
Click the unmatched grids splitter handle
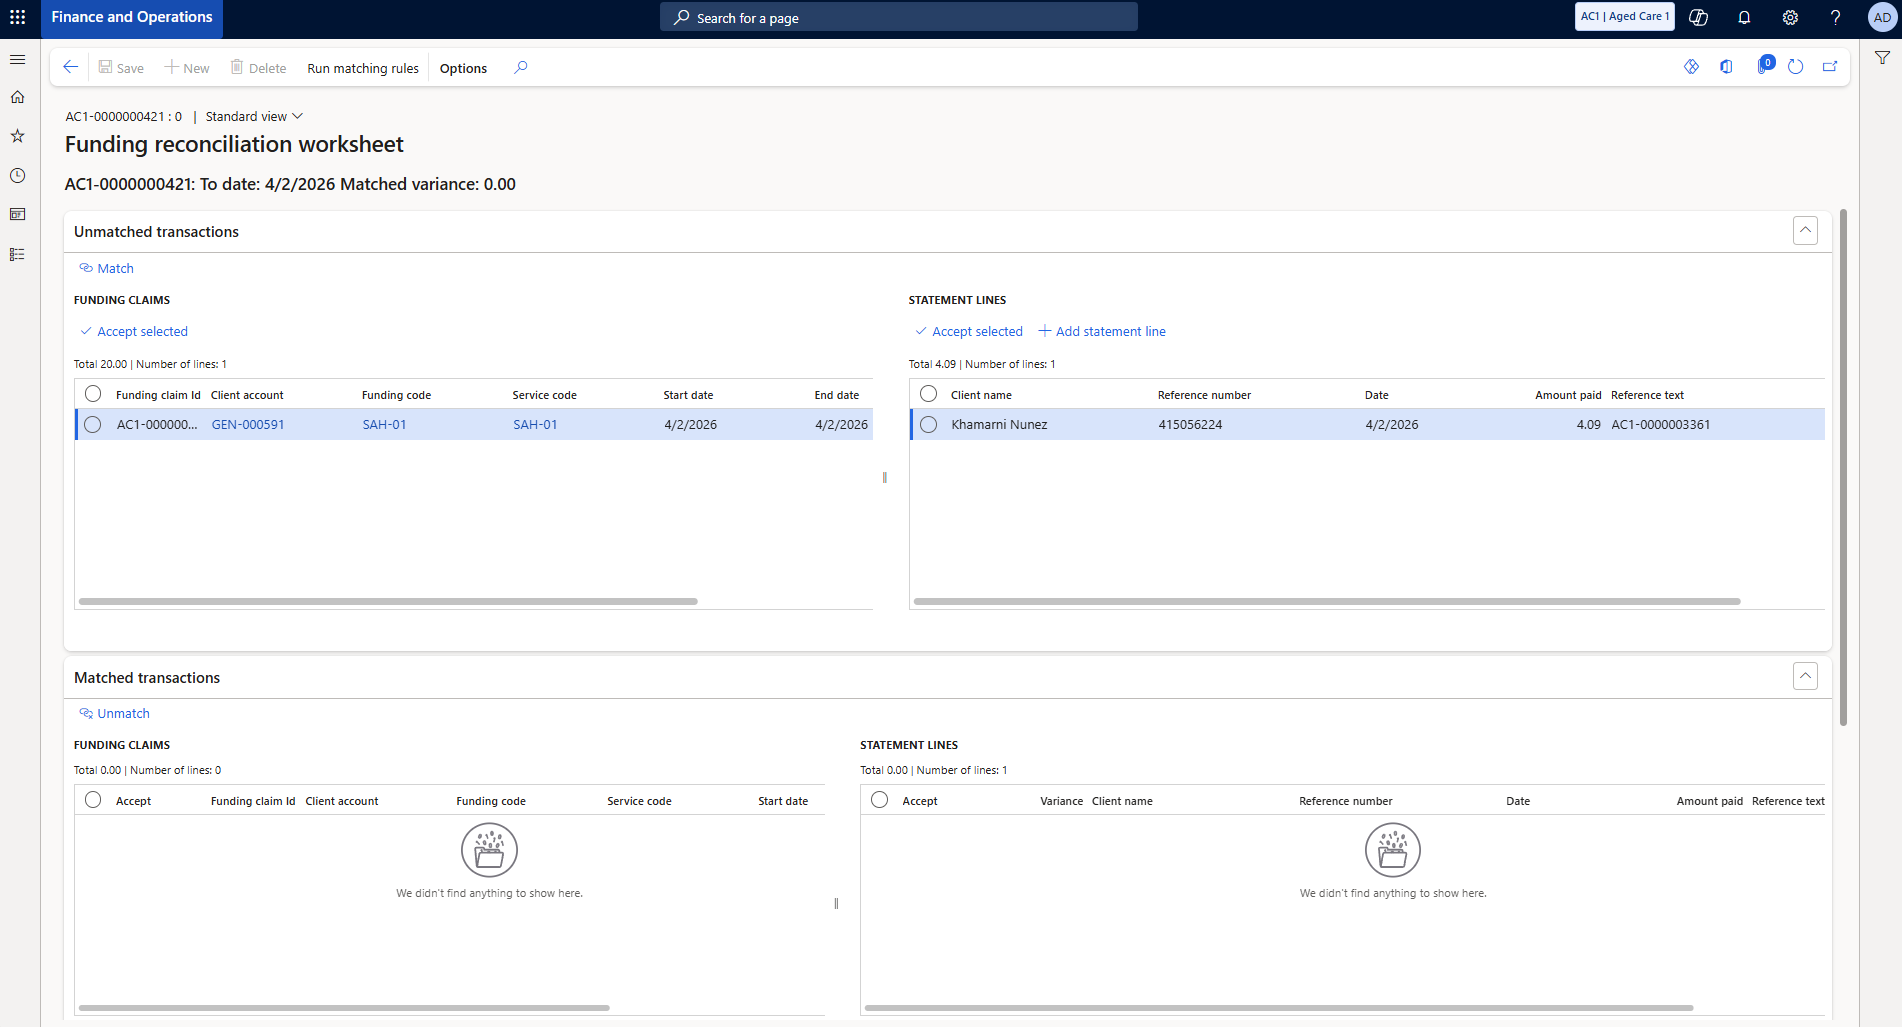[884, 478]
